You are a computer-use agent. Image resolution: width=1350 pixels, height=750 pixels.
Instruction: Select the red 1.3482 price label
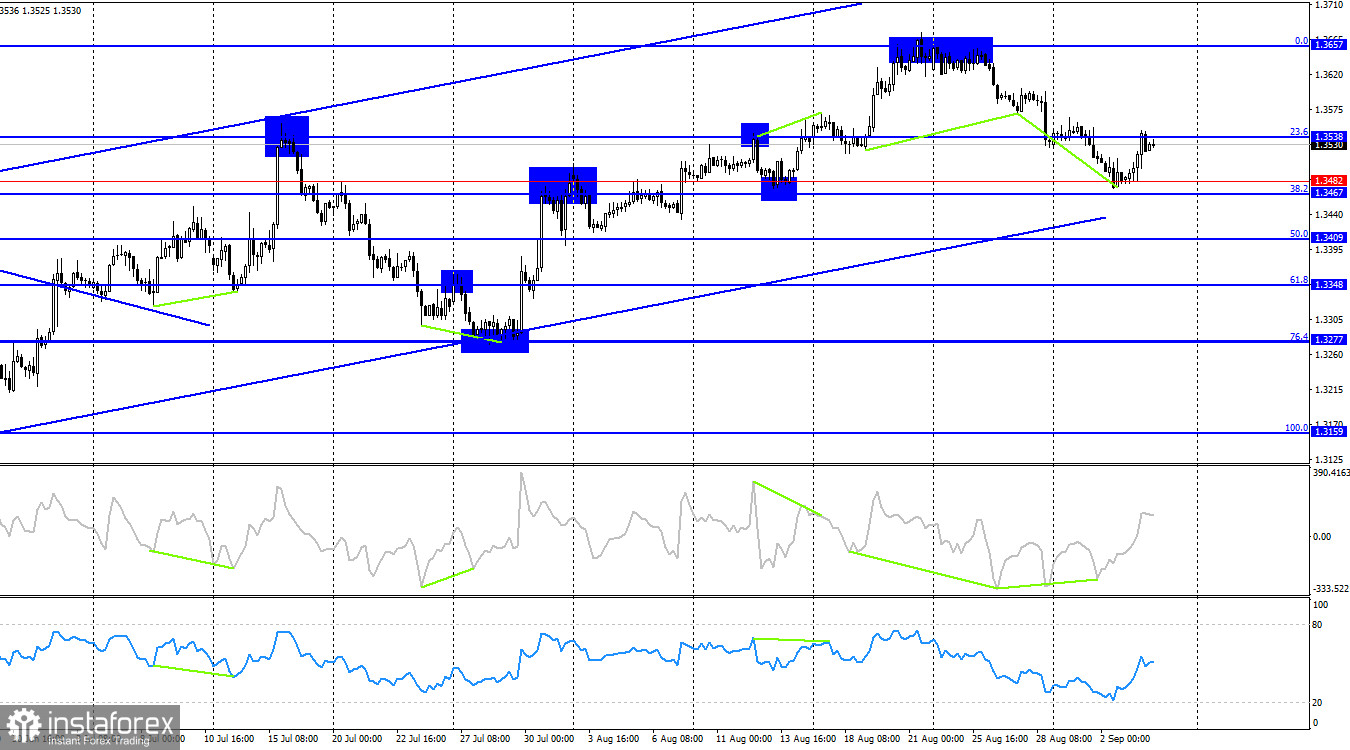tap(1329, 180)
